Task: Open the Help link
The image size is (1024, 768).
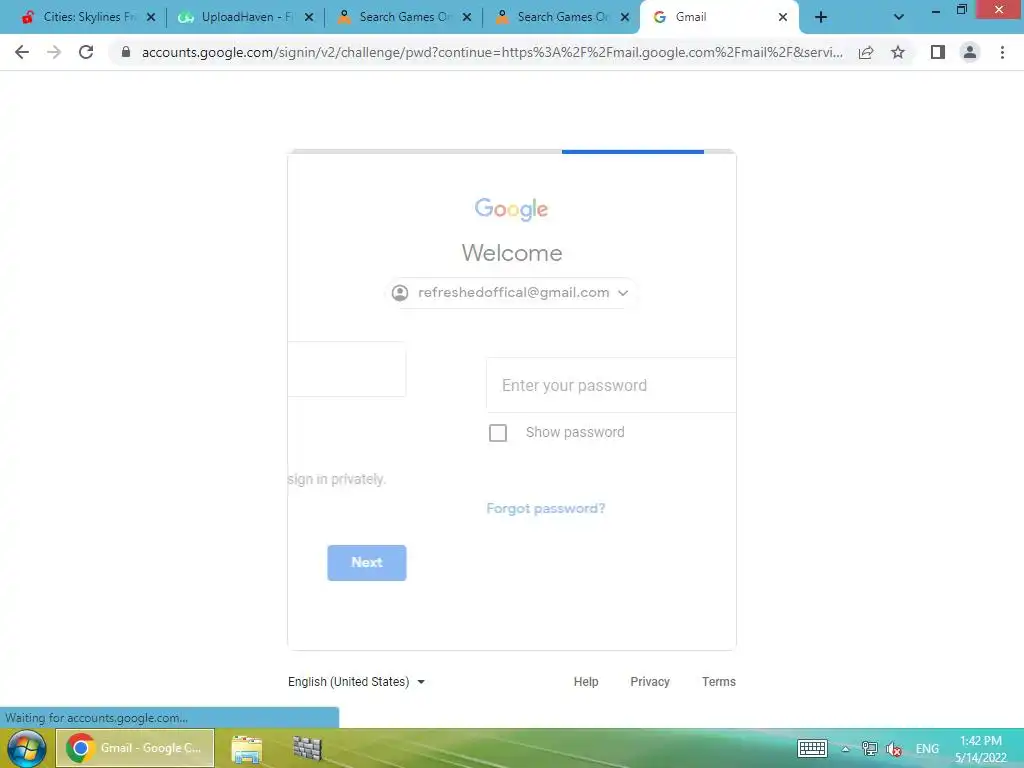Action: coord(586,682)
